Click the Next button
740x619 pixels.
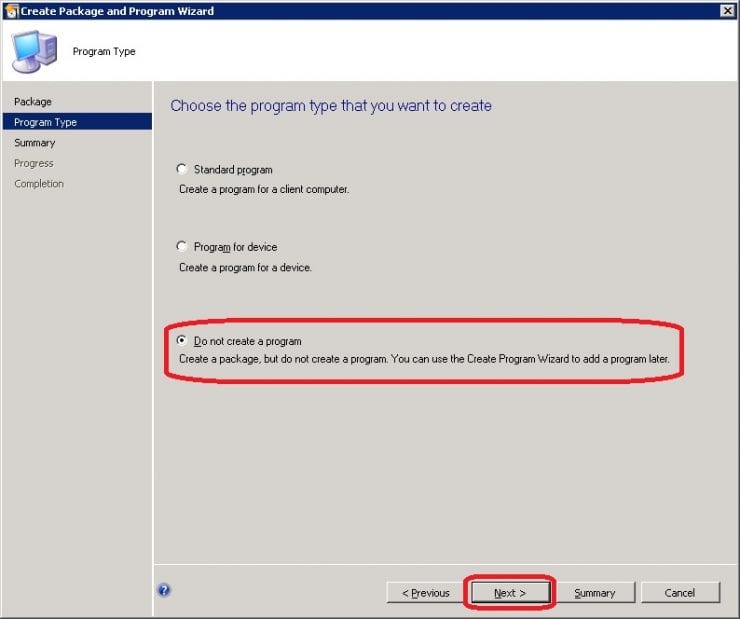tap(510, 593)
